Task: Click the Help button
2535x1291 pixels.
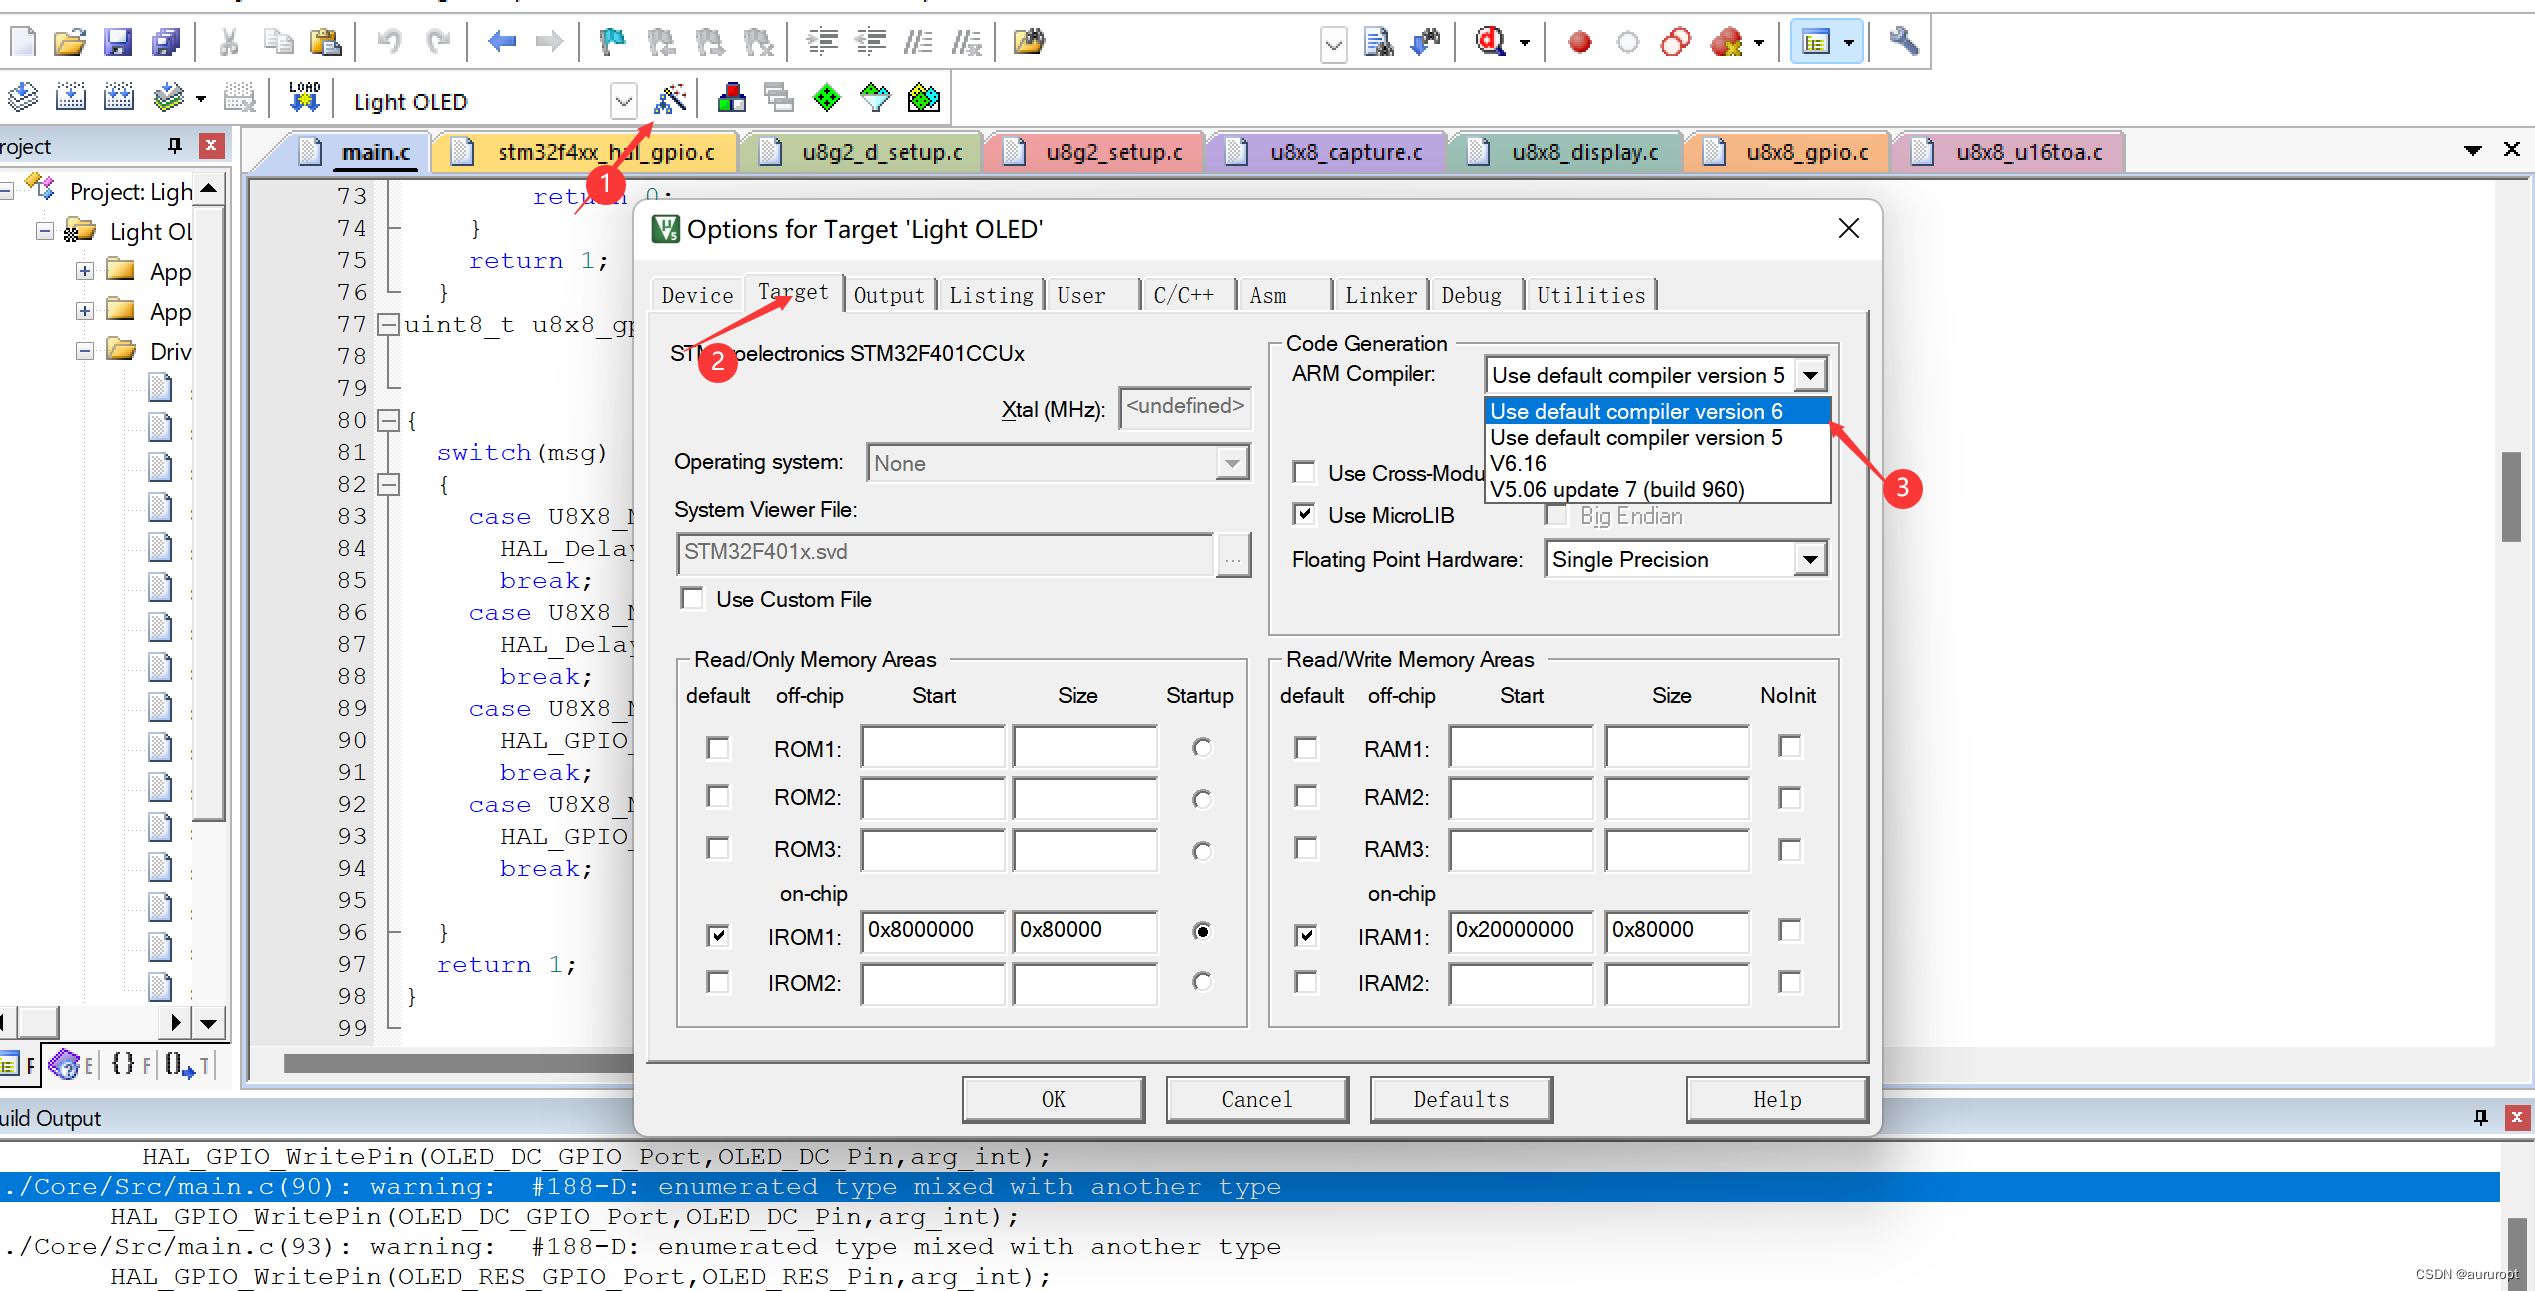Action: coord(1777,1099)
